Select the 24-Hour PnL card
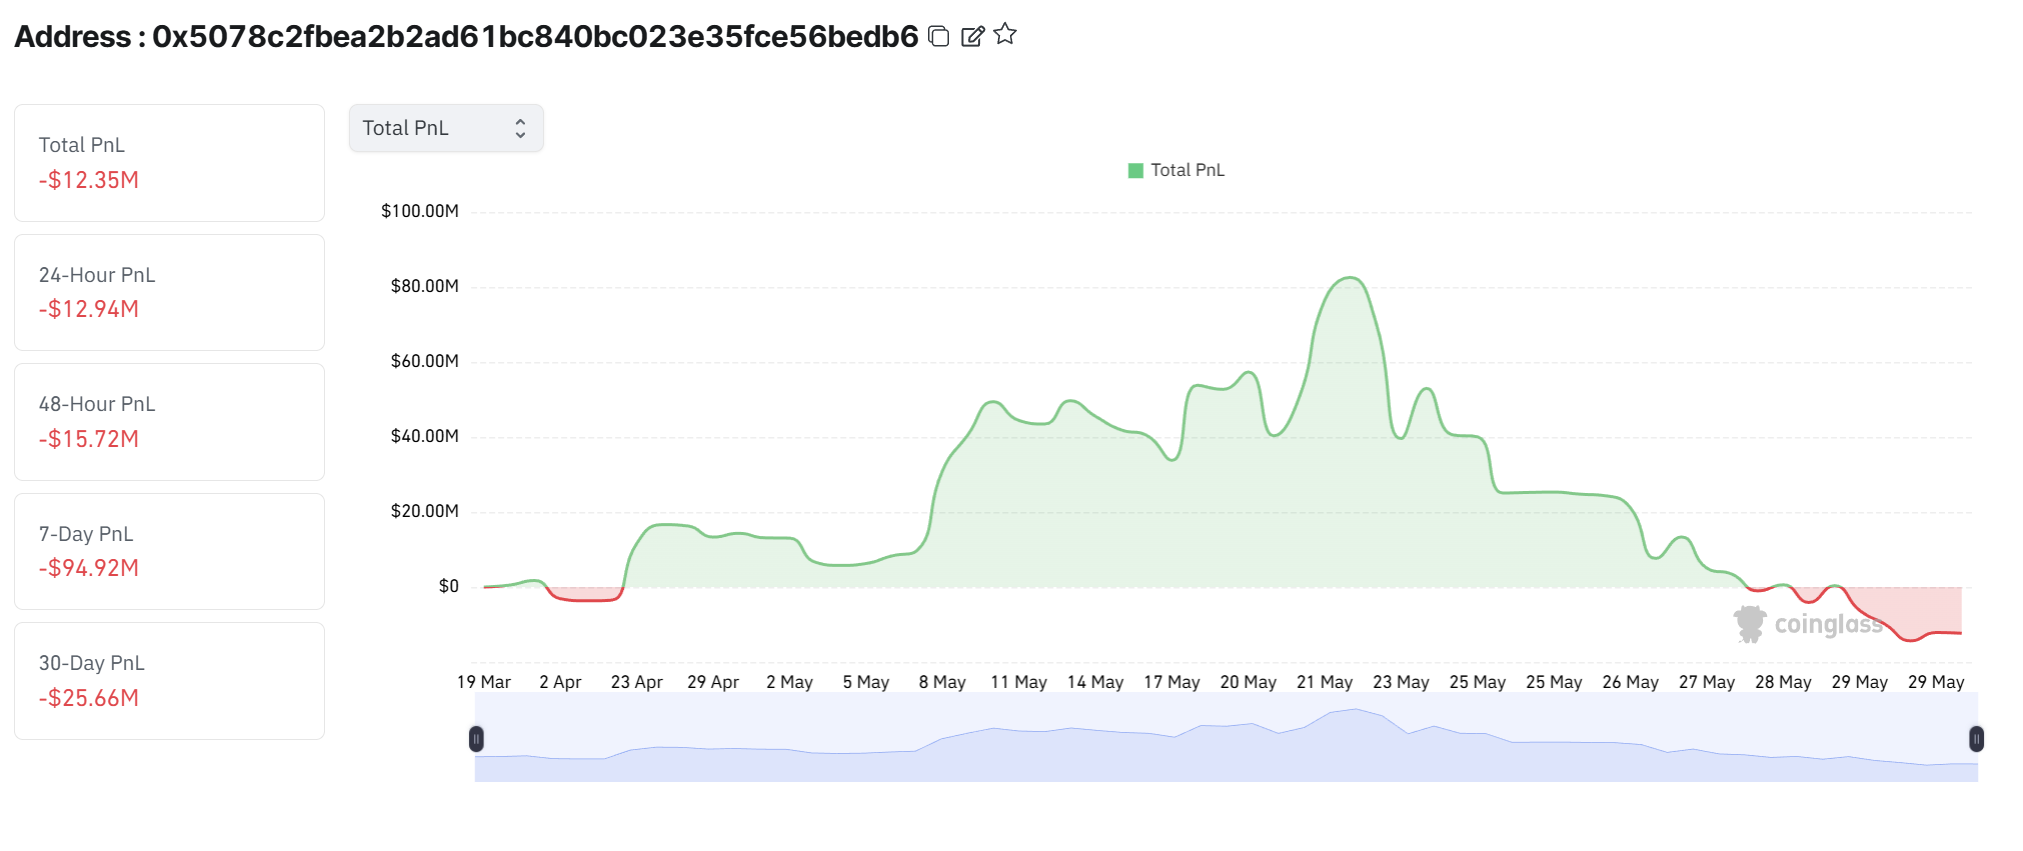Screen dimensions: 2023x851 point(169,292)
